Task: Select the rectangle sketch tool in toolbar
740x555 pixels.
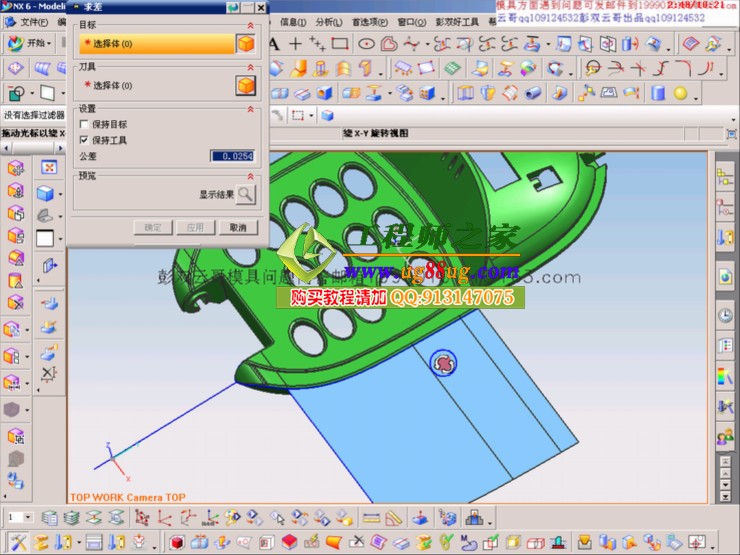Action: tap(340, 43)
